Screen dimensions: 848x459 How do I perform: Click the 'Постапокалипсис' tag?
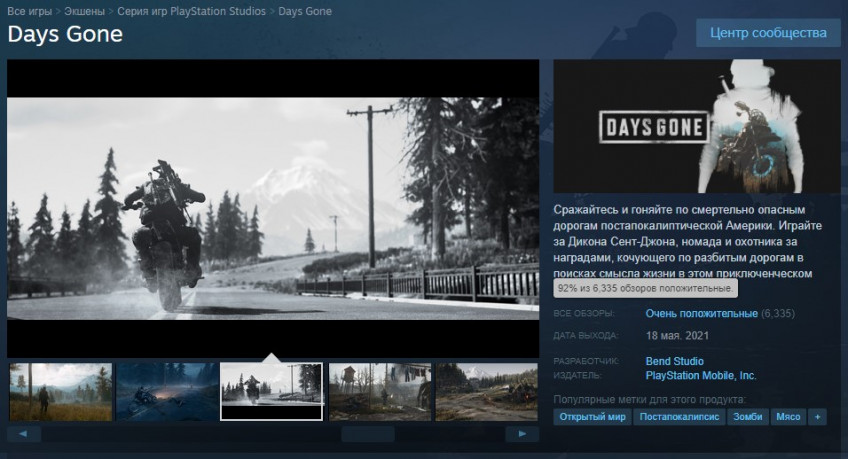coord(679,417)
